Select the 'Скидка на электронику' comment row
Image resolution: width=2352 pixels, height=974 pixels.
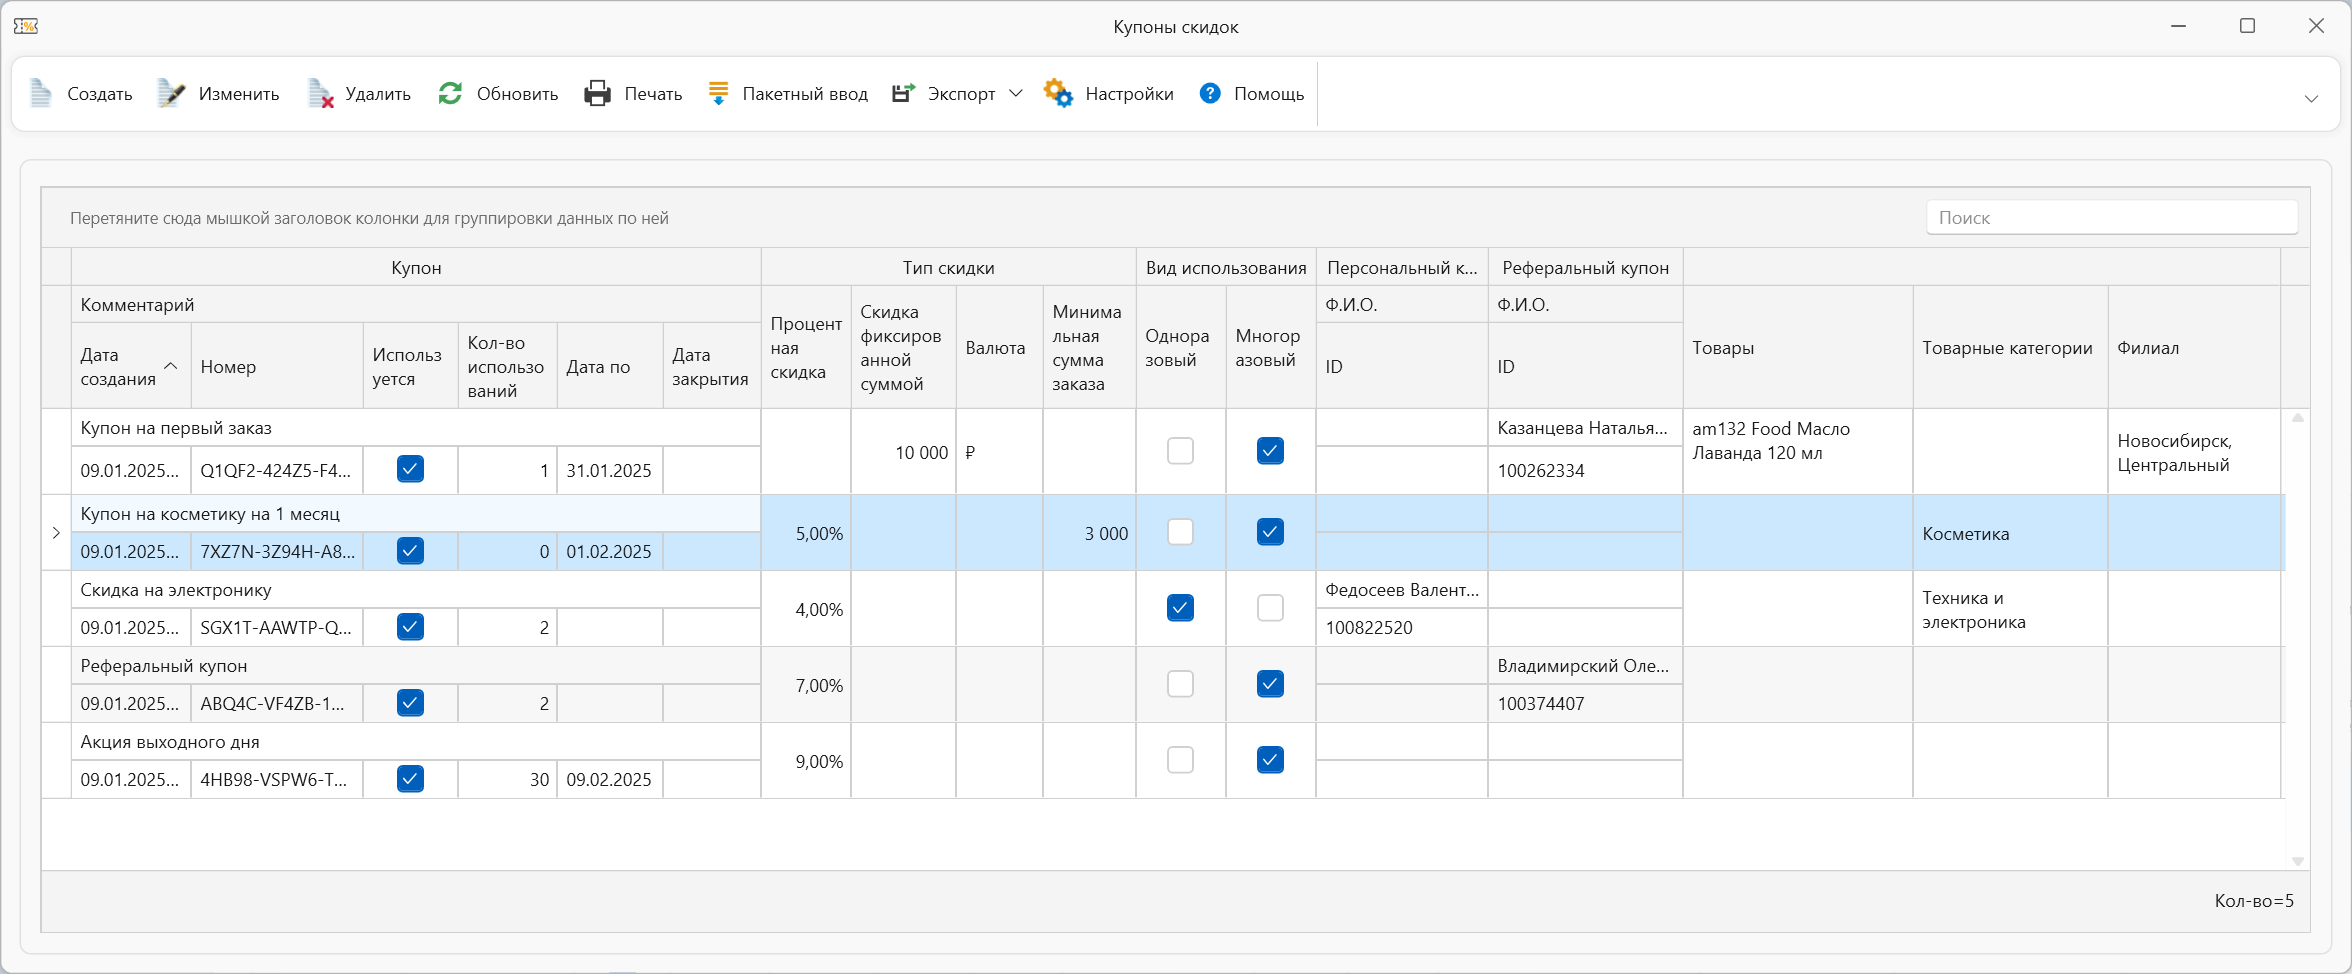[x=416, y=590]
